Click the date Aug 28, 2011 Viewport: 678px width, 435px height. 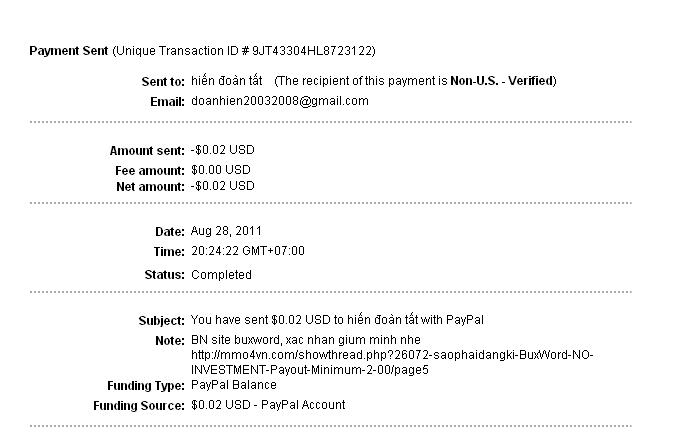[x=226, y=231]
